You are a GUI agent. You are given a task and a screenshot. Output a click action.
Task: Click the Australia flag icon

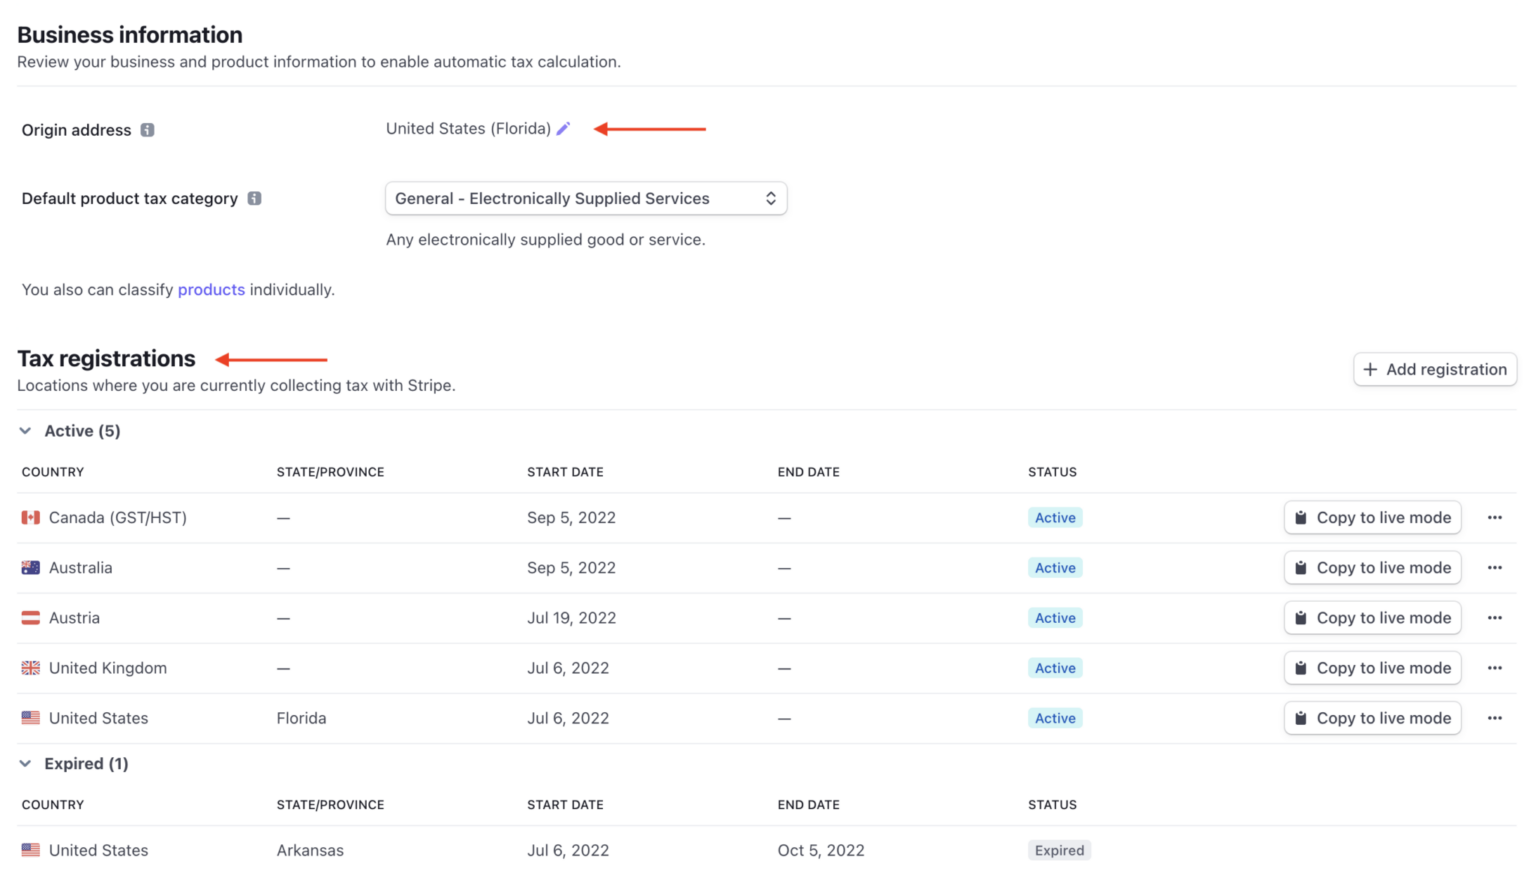point(30,567)
